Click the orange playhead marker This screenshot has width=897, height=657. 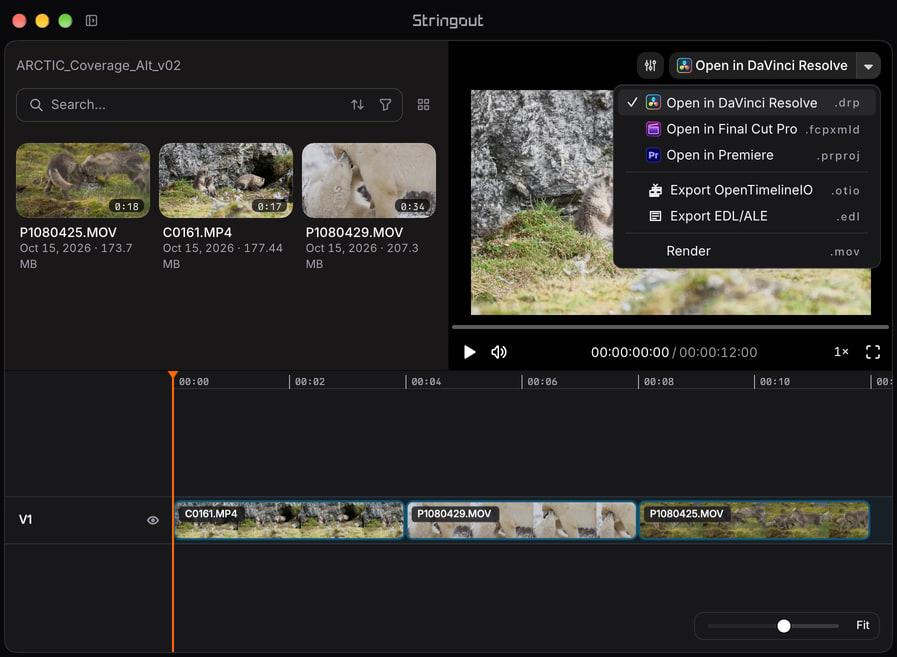click(x=173, y=375)
